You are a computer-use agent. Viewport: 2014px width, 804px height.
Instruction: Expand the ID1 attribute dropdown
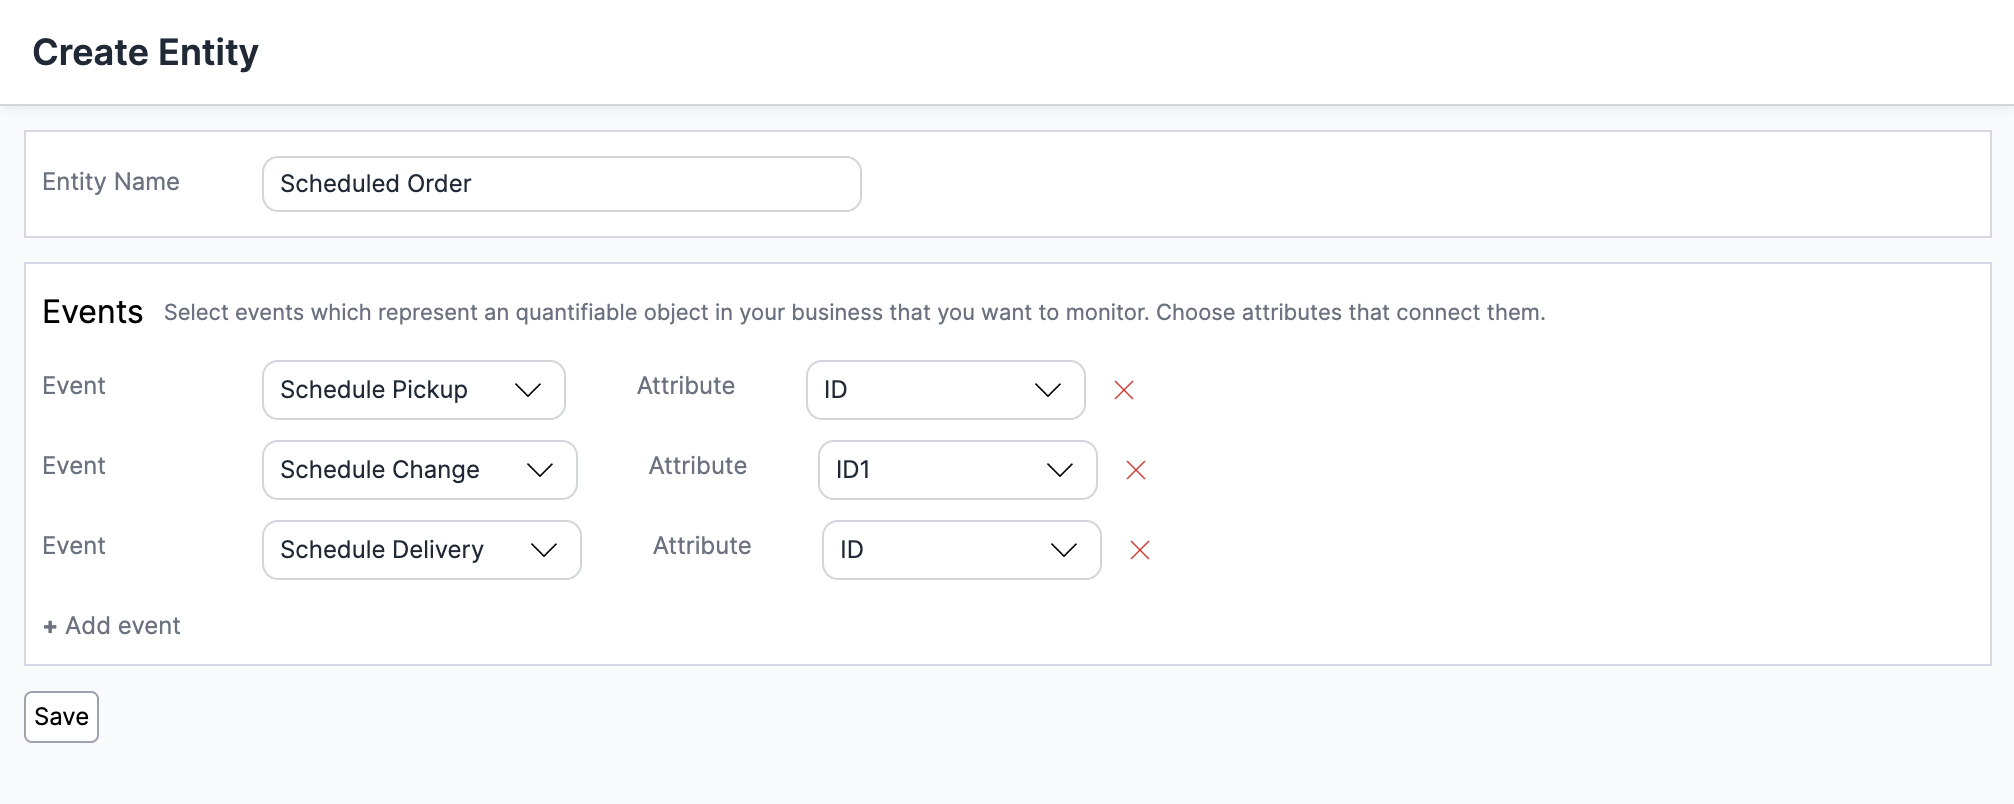957,470
